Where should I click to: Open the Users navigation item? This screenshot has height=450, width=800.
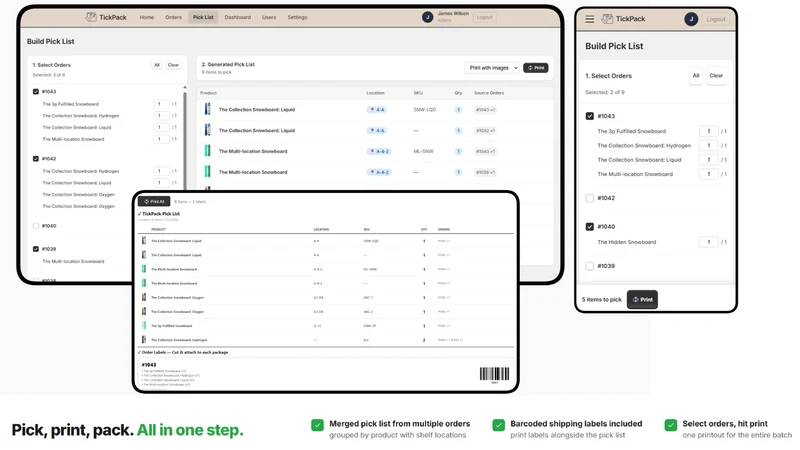(x=269, y=17)
